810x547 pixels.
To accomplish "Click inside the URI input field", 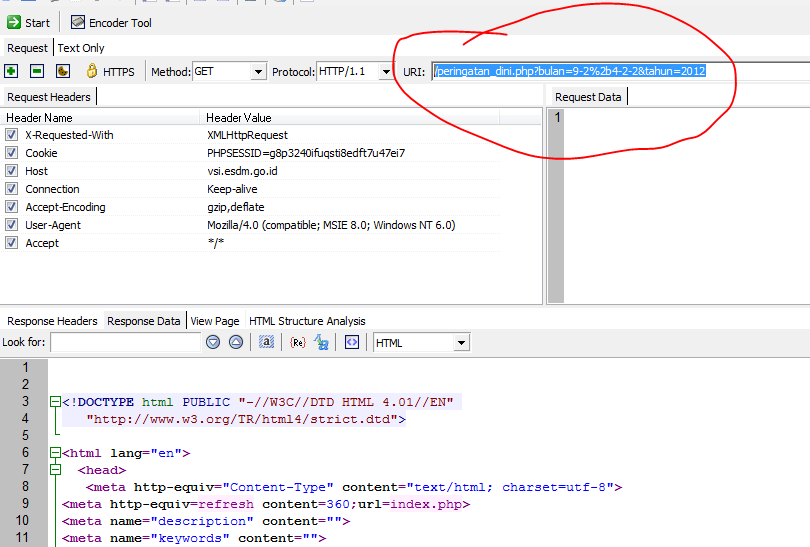I will click(x=620, y=71).
